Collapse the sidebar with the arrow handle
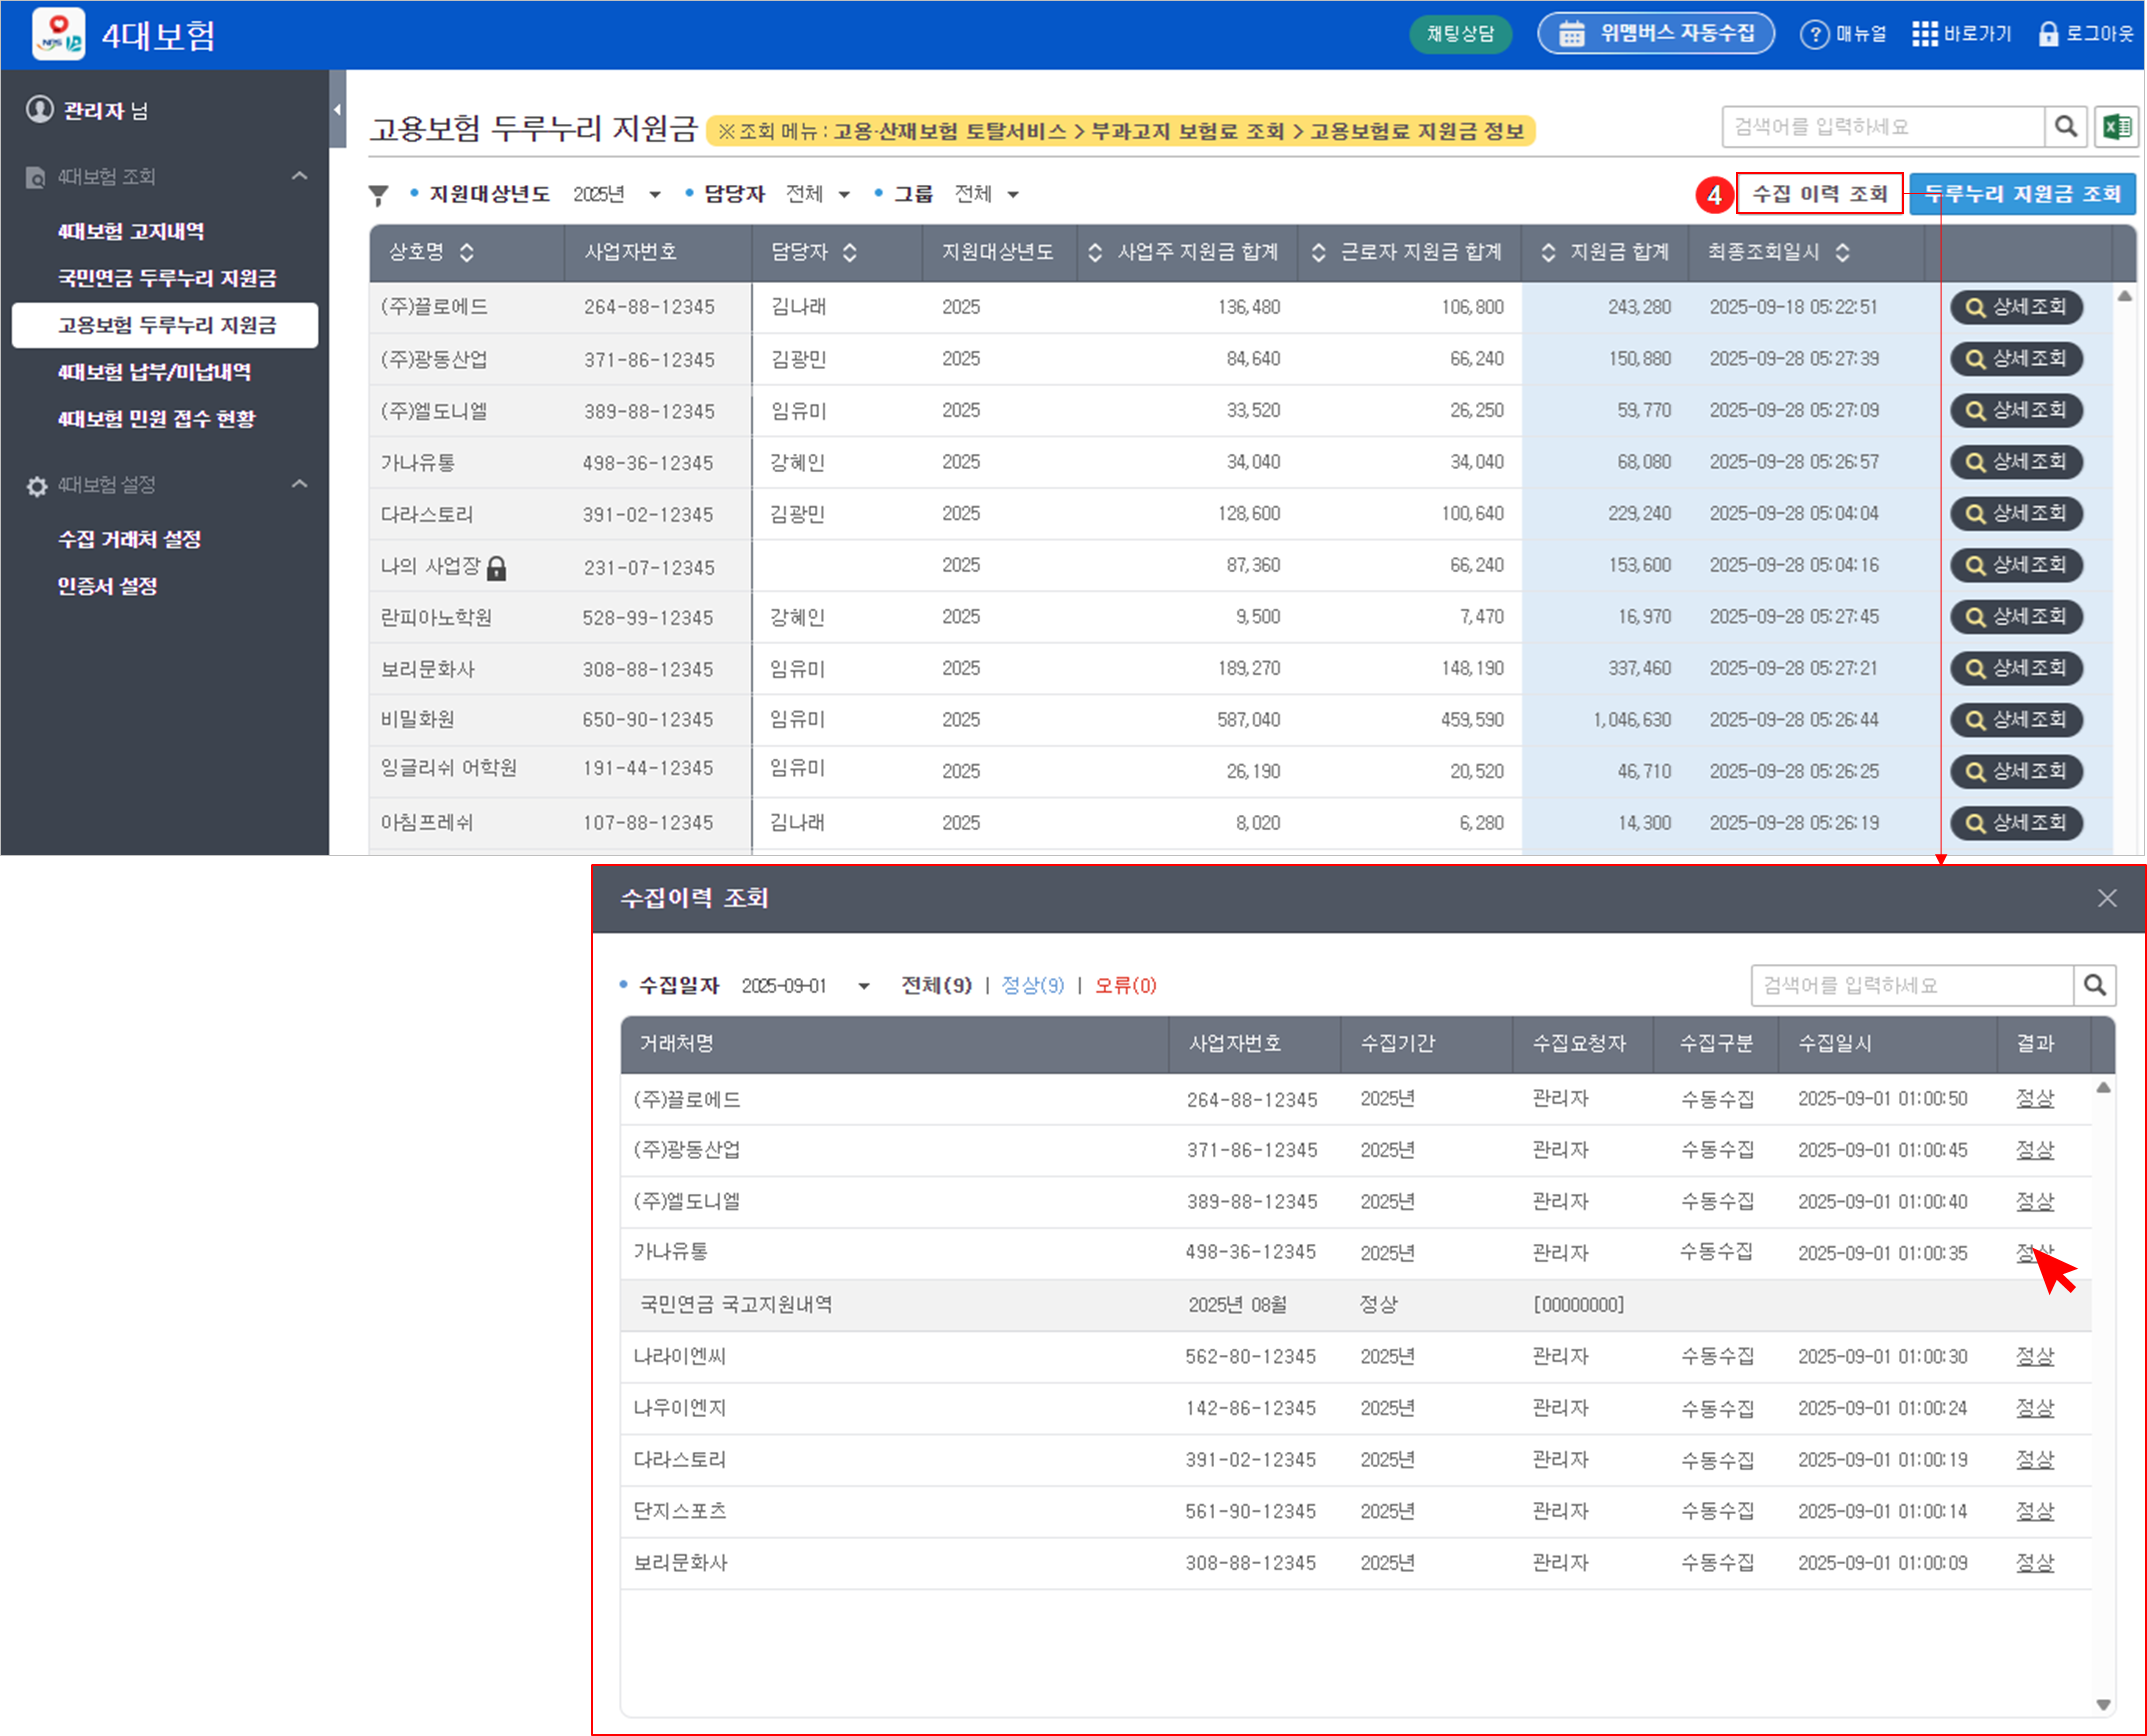Viewport: 2147px width, 1736px height. [337, 109]
